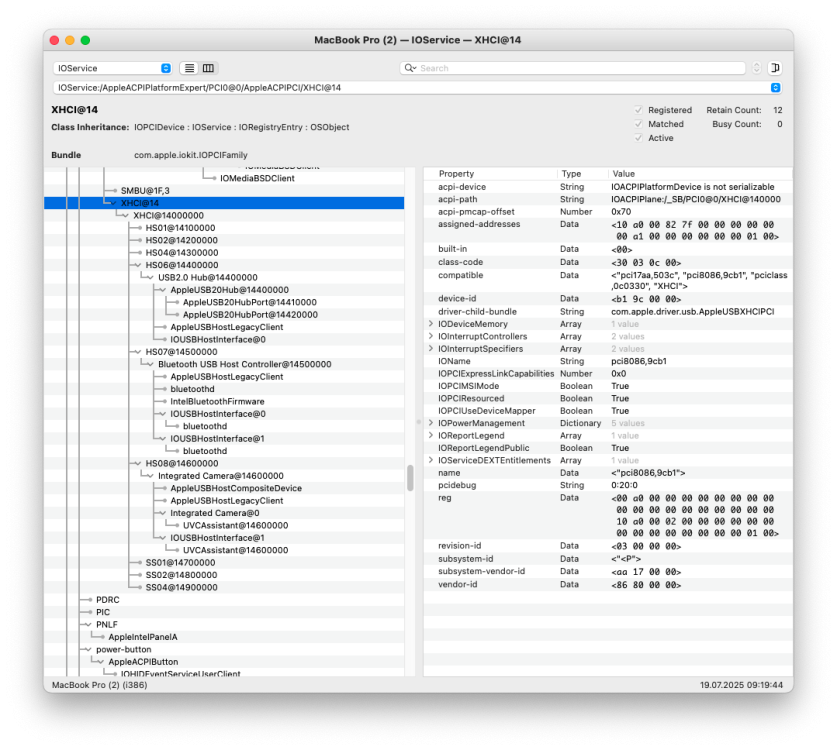
Task: Toggle the Active checkbox
Action: [638, 138]
